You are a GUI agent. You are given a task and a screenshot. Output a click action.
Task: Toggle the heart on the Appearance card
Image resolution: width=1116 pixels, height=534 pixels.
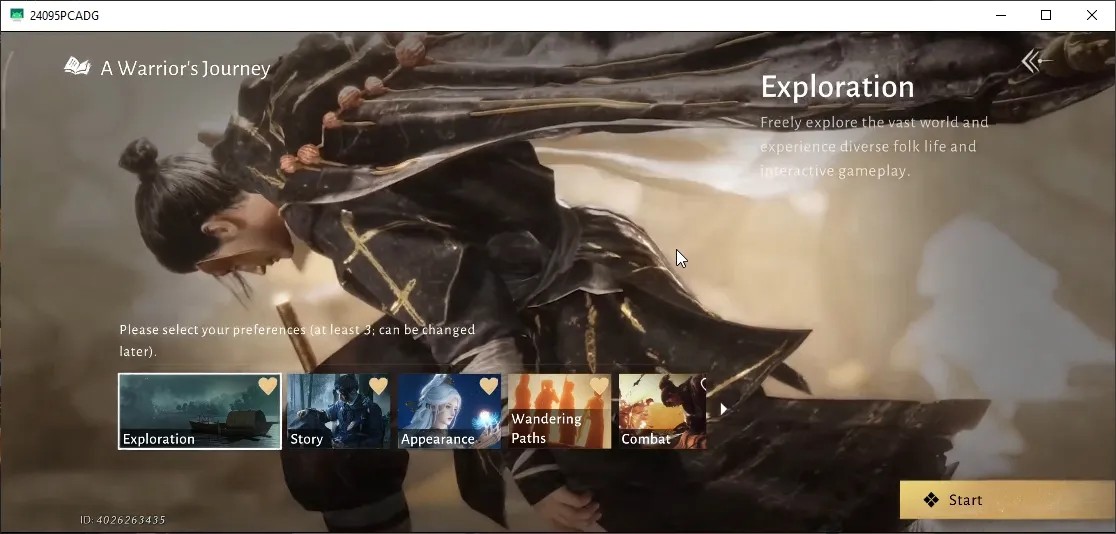(489, 386)
